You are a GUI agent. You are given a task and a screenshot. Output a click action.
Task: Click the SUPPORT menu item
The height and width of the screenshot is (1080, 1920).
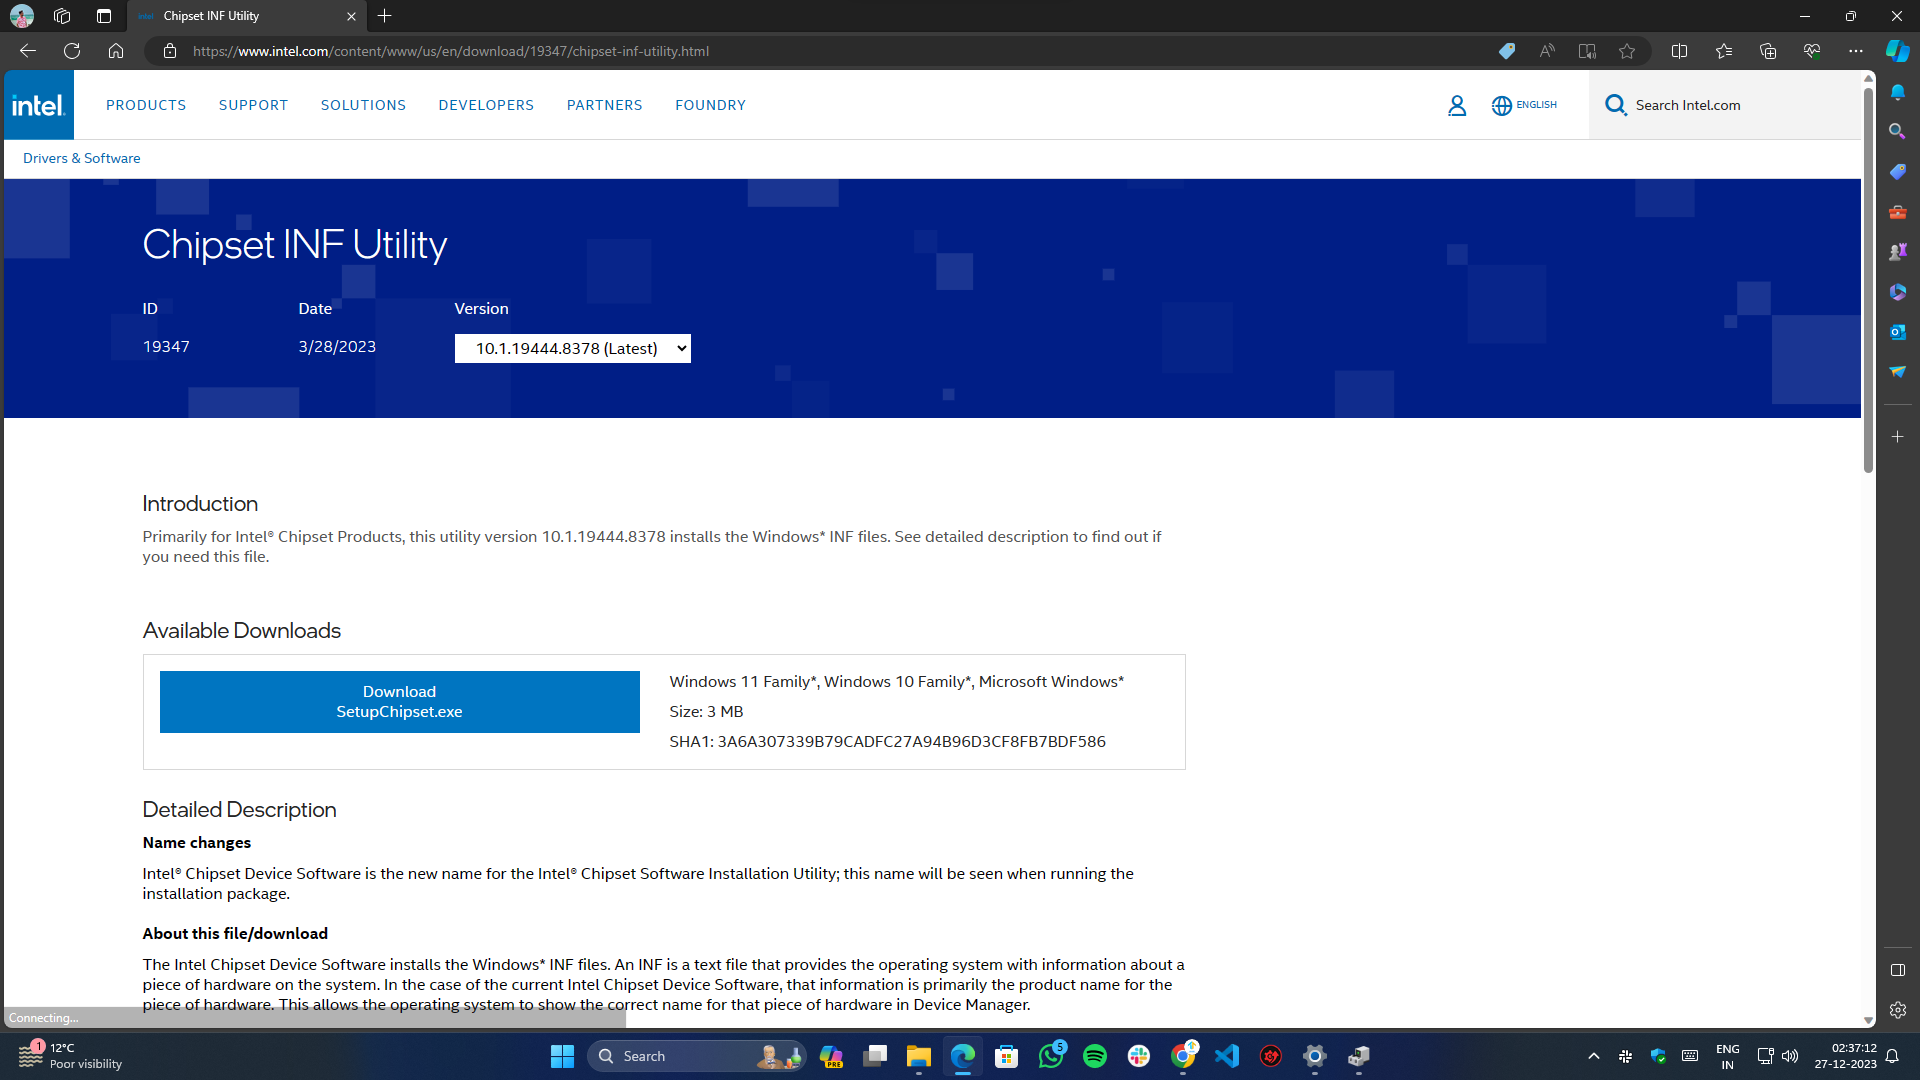pyautogui.click(x=253, y=104)
